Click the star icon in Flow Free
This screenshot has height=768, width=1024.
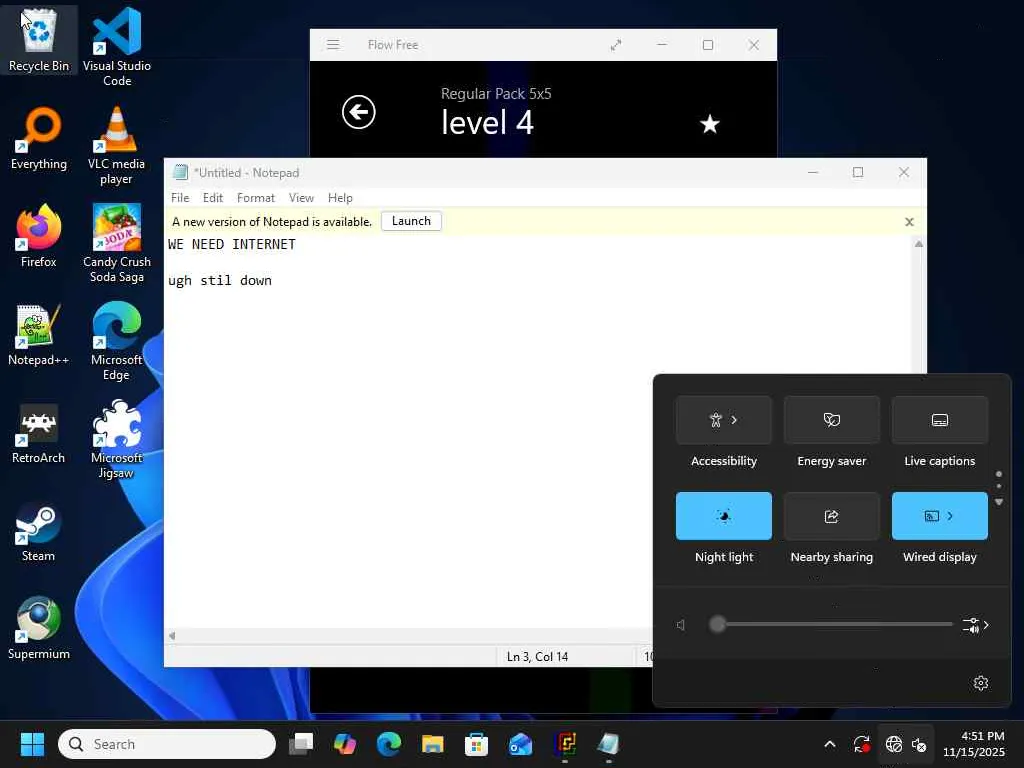coord(709,123)
